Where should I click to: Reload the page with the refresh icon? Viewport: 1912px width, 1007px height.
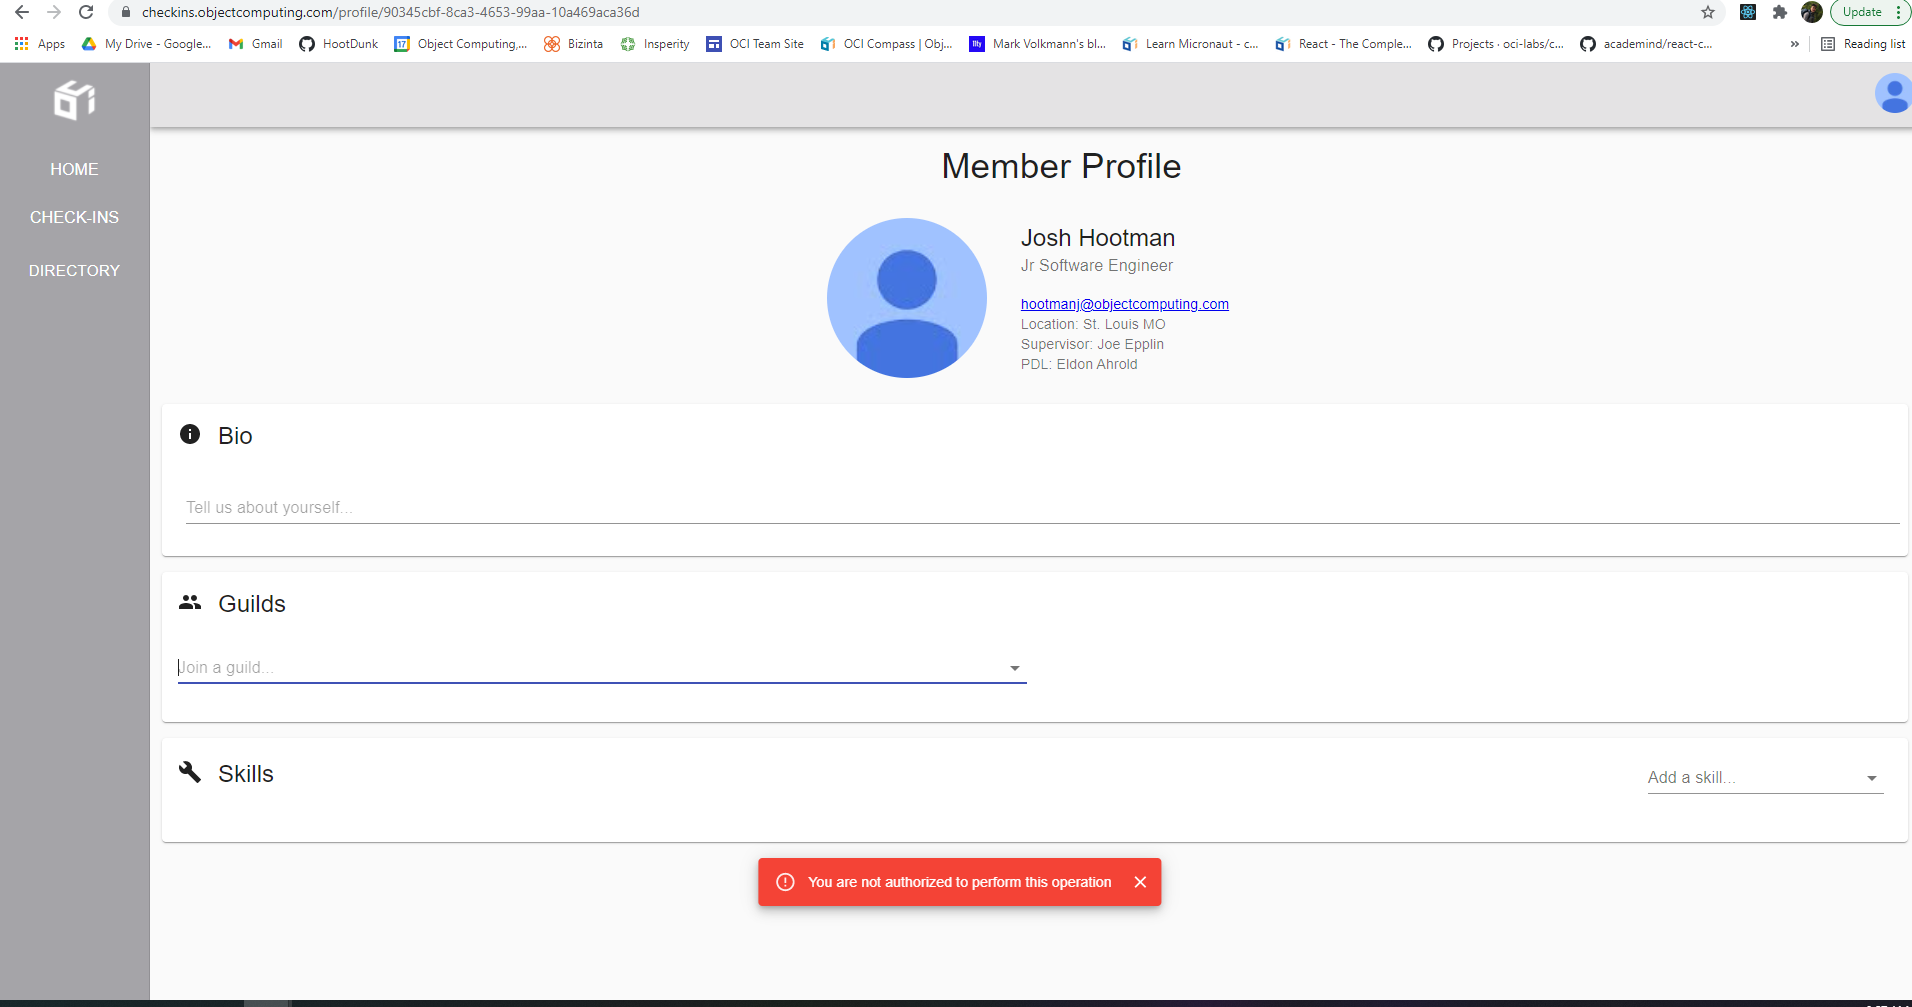point(86,12)
